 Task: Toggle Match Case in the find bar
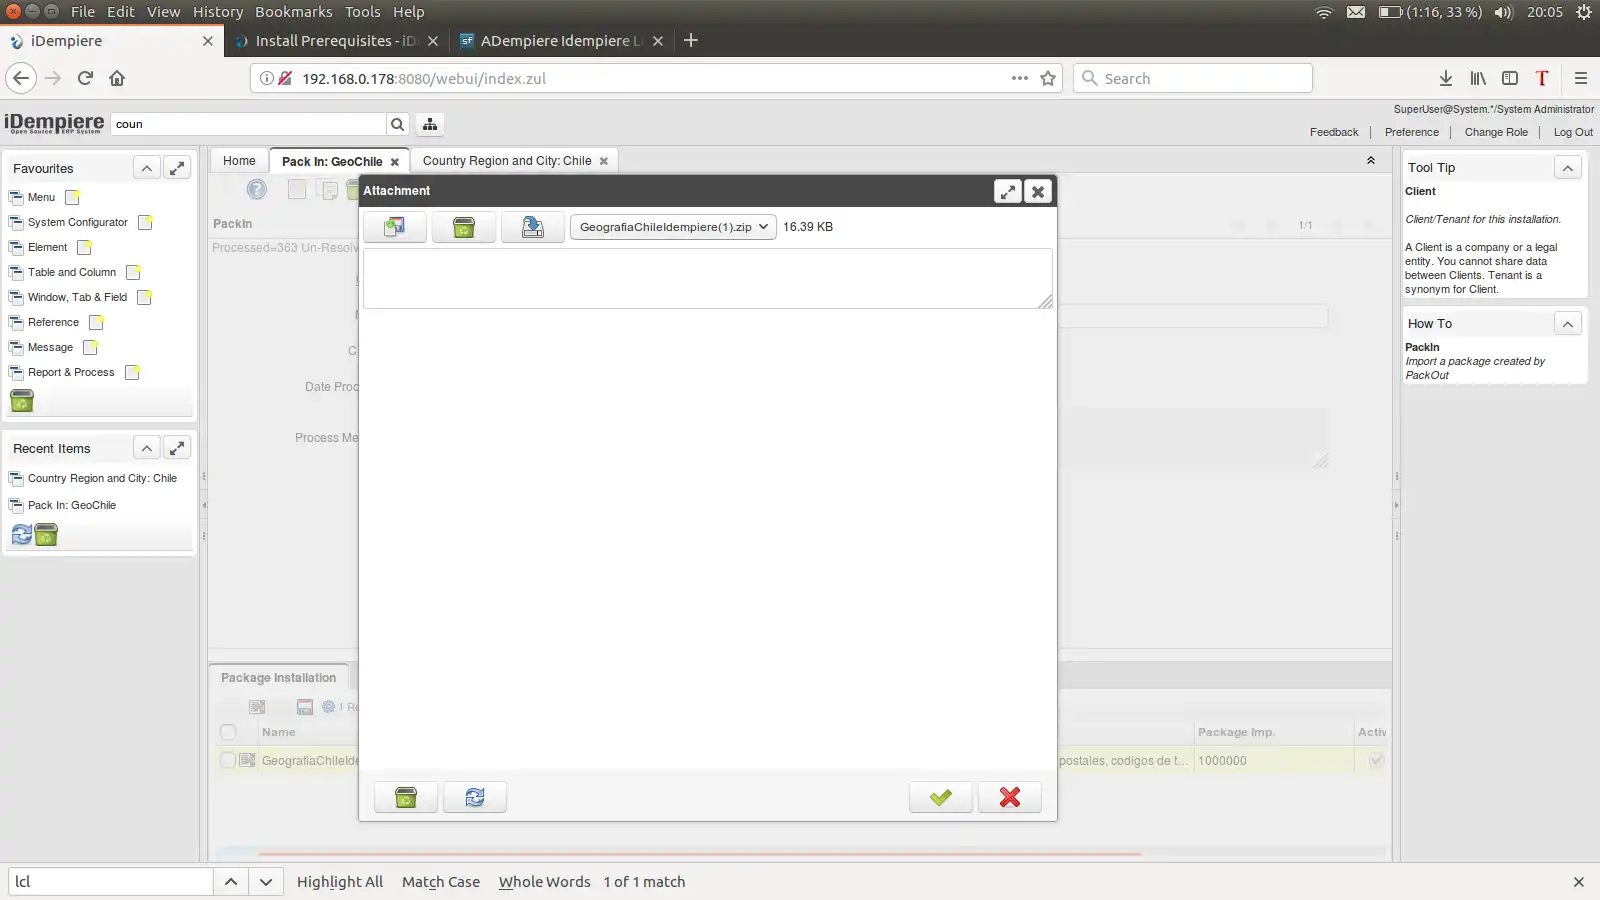441,882
